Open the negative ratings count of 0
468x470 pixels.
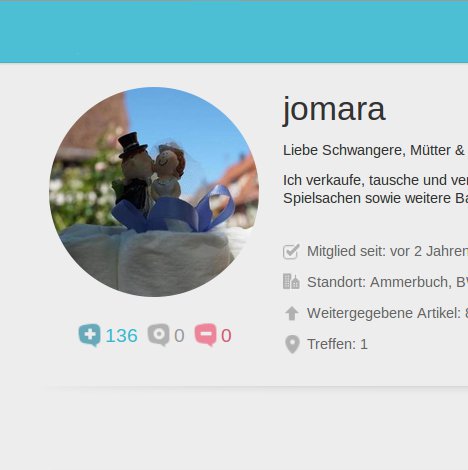pos(226,336)
